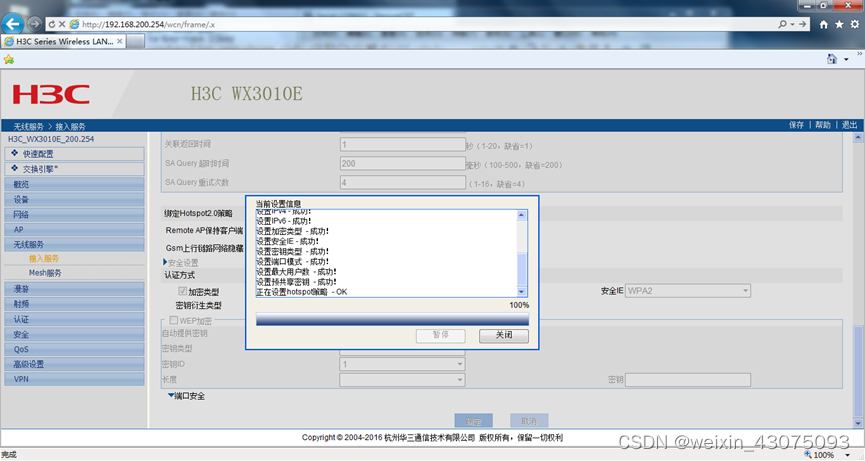Click the browser forward arrow button
Viewport: 865px width, 461px height.
point(35,24)
